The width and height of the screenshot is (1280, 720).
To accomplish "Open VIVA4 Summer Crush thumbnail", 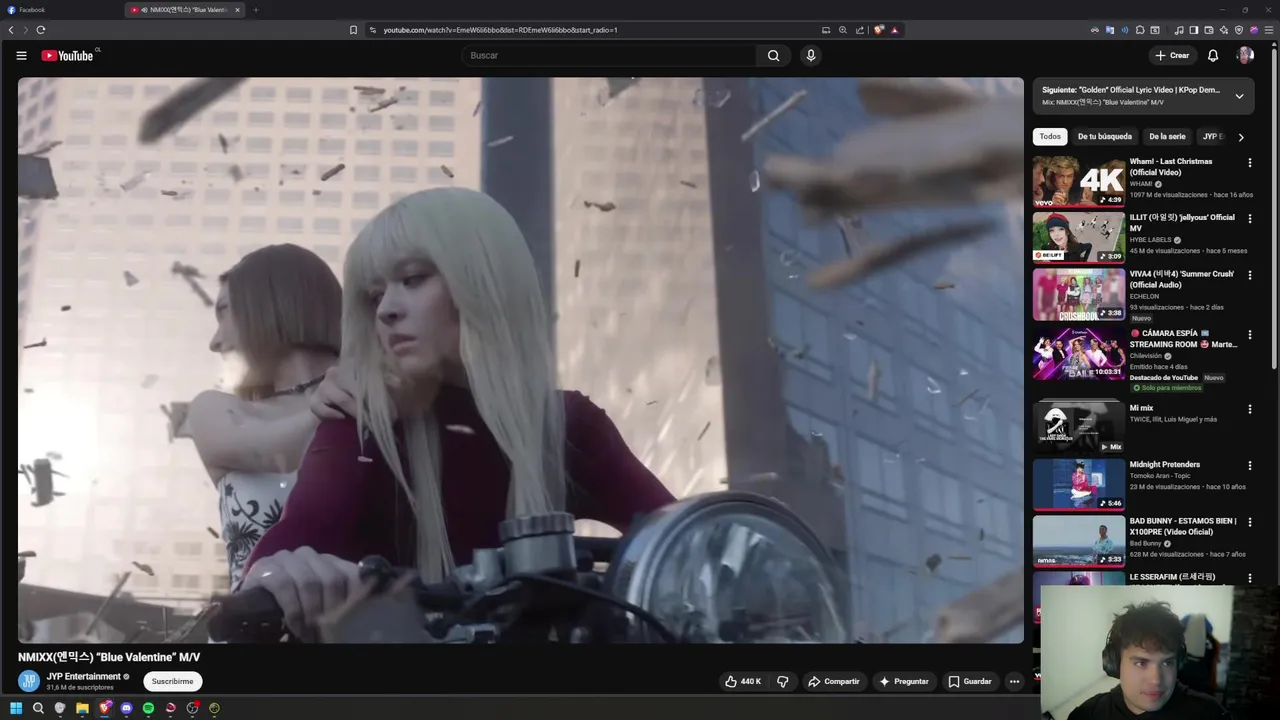I will (1079, 294).
